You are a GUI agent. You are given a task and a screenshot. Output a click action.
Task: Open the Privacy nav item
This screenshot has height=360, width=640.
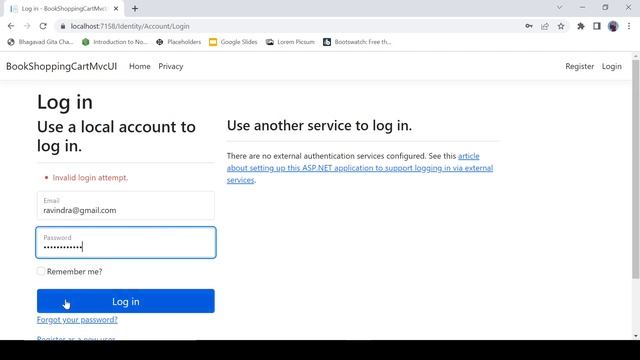(x=171, y=66)
